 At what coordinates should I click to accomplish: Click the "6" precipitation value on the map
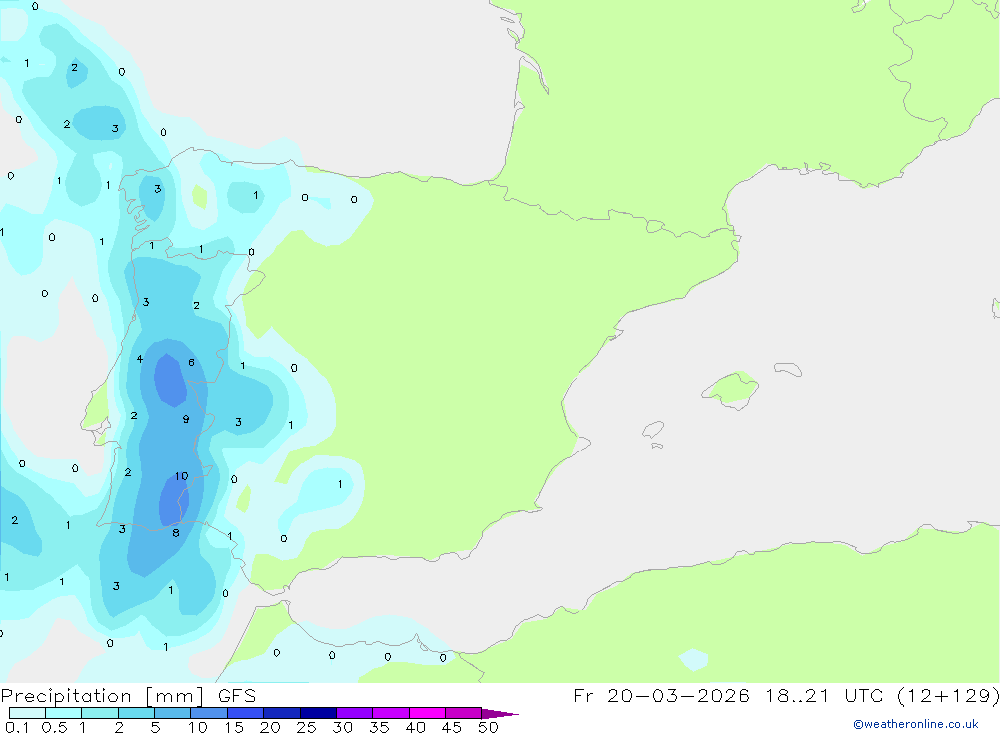(191, 362)
